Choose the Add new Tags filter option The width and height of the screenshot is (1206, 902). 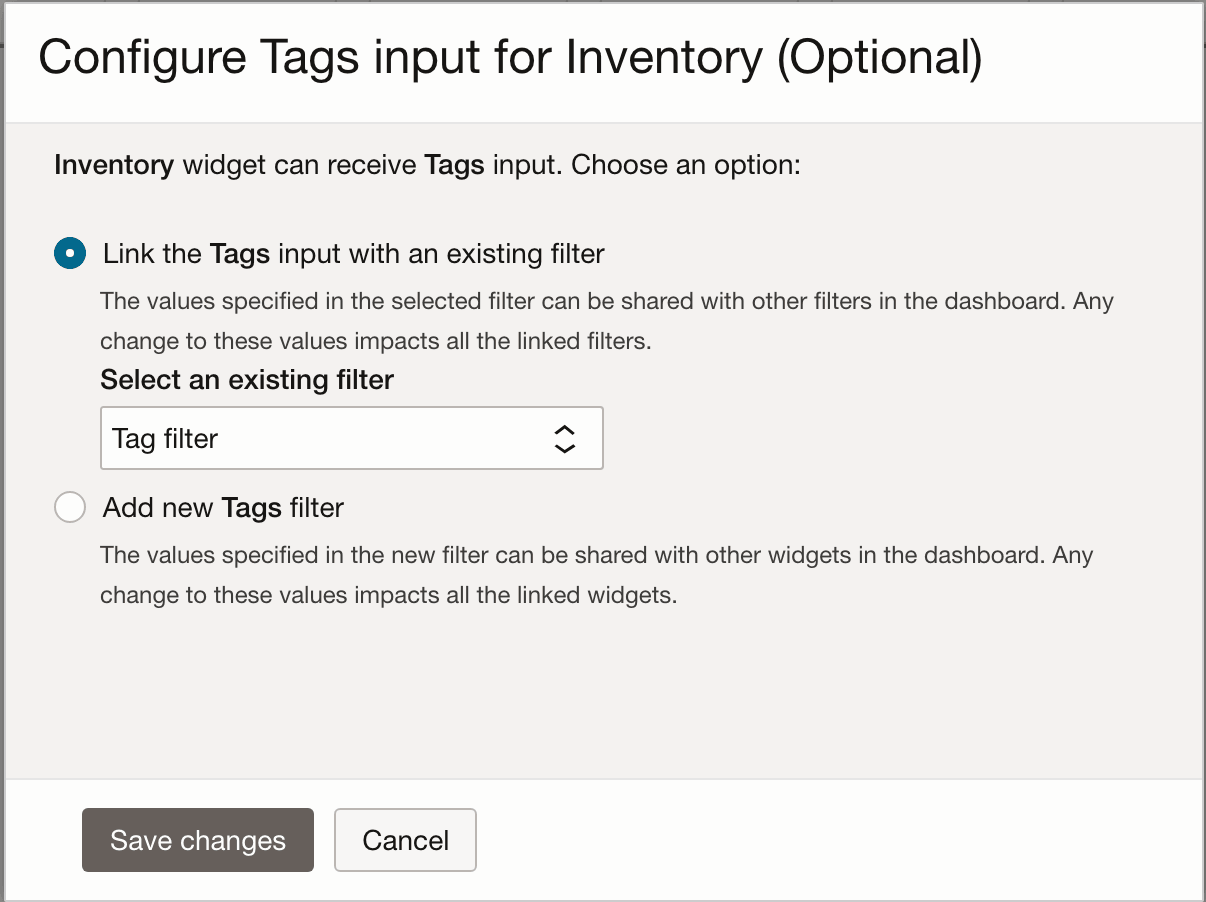pyautogui.click(x=69, y=507)
